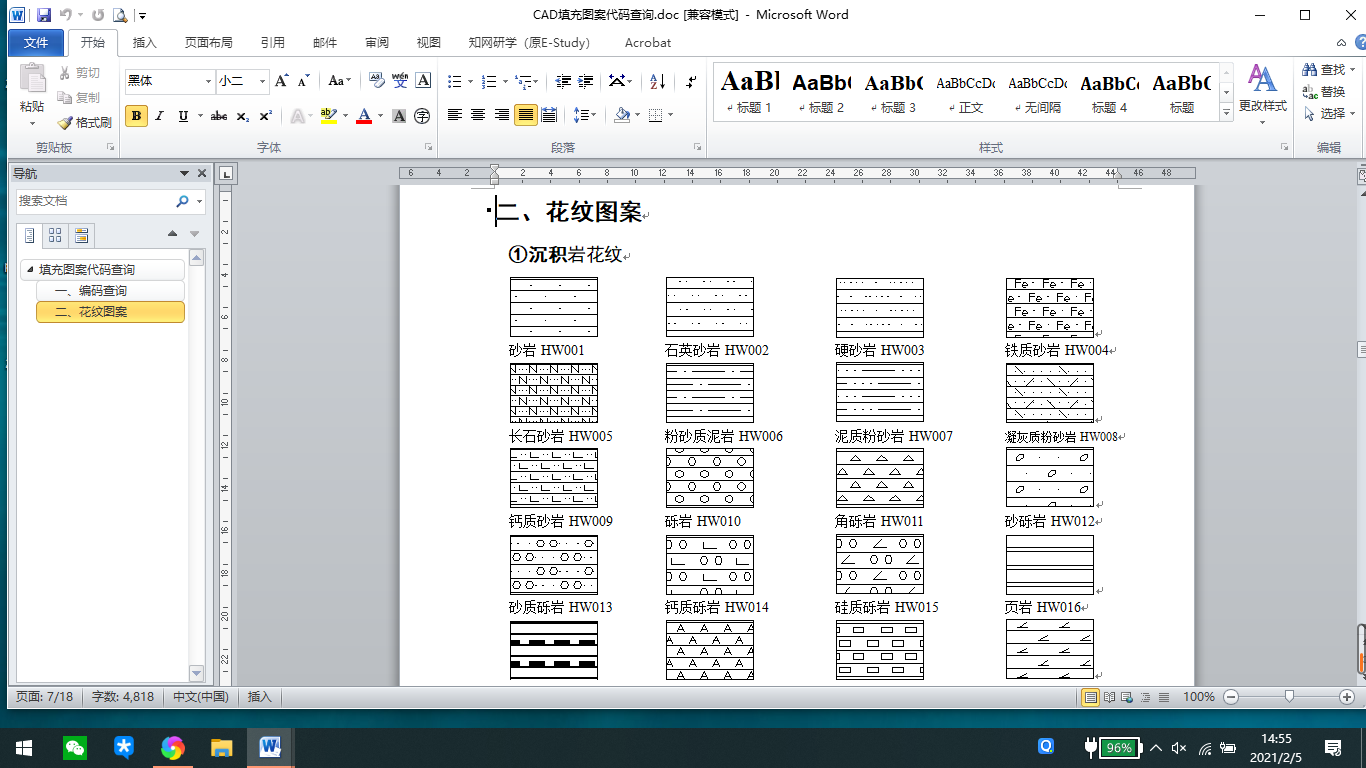
Task: Click the Align Left icon
Action: click(455, 116)
